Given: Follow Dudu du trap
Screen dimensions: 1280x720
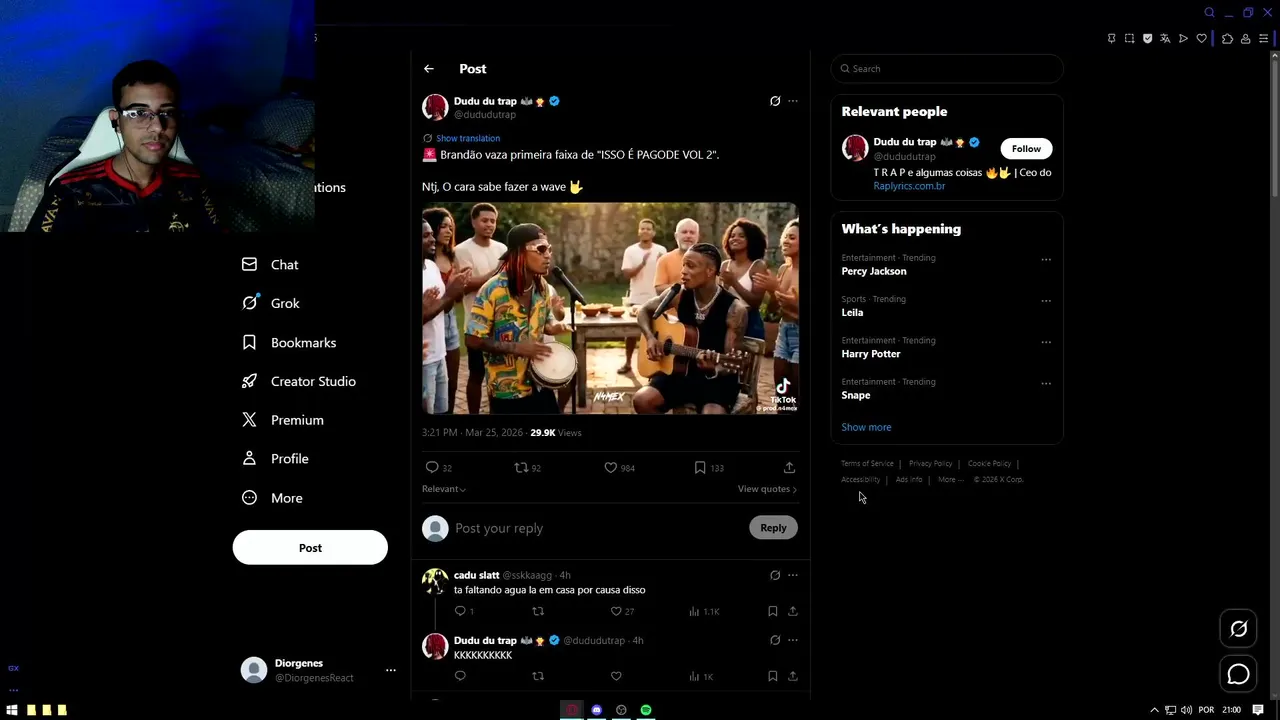Looking at the screenshot, I should tap(1026, 149).
